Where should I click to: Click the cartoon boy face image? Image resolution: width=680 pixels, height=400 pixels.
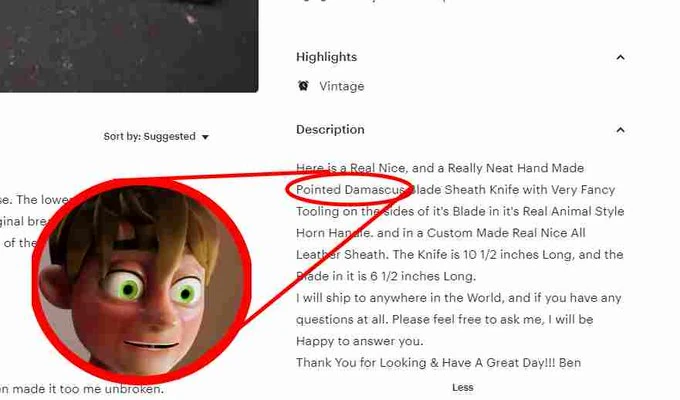tap(142, 281)
